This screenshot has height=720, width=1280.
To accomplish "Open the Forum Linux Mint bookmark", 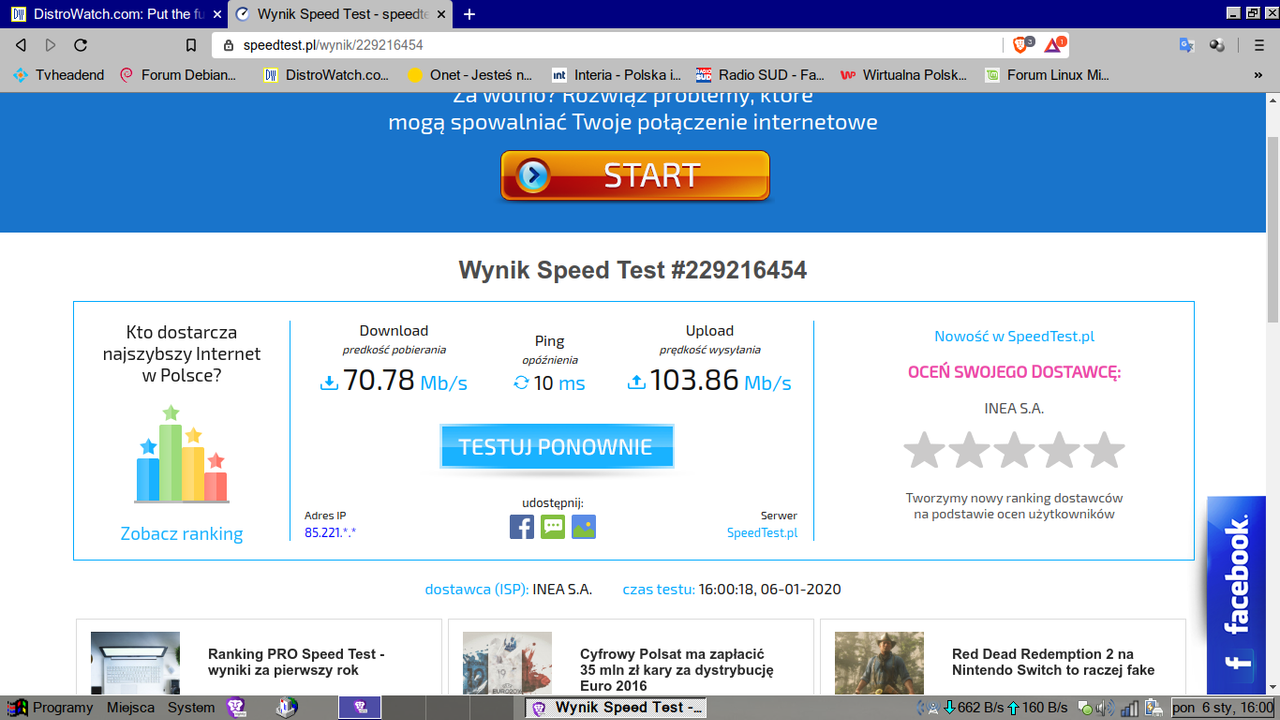I will (1048, 75).
